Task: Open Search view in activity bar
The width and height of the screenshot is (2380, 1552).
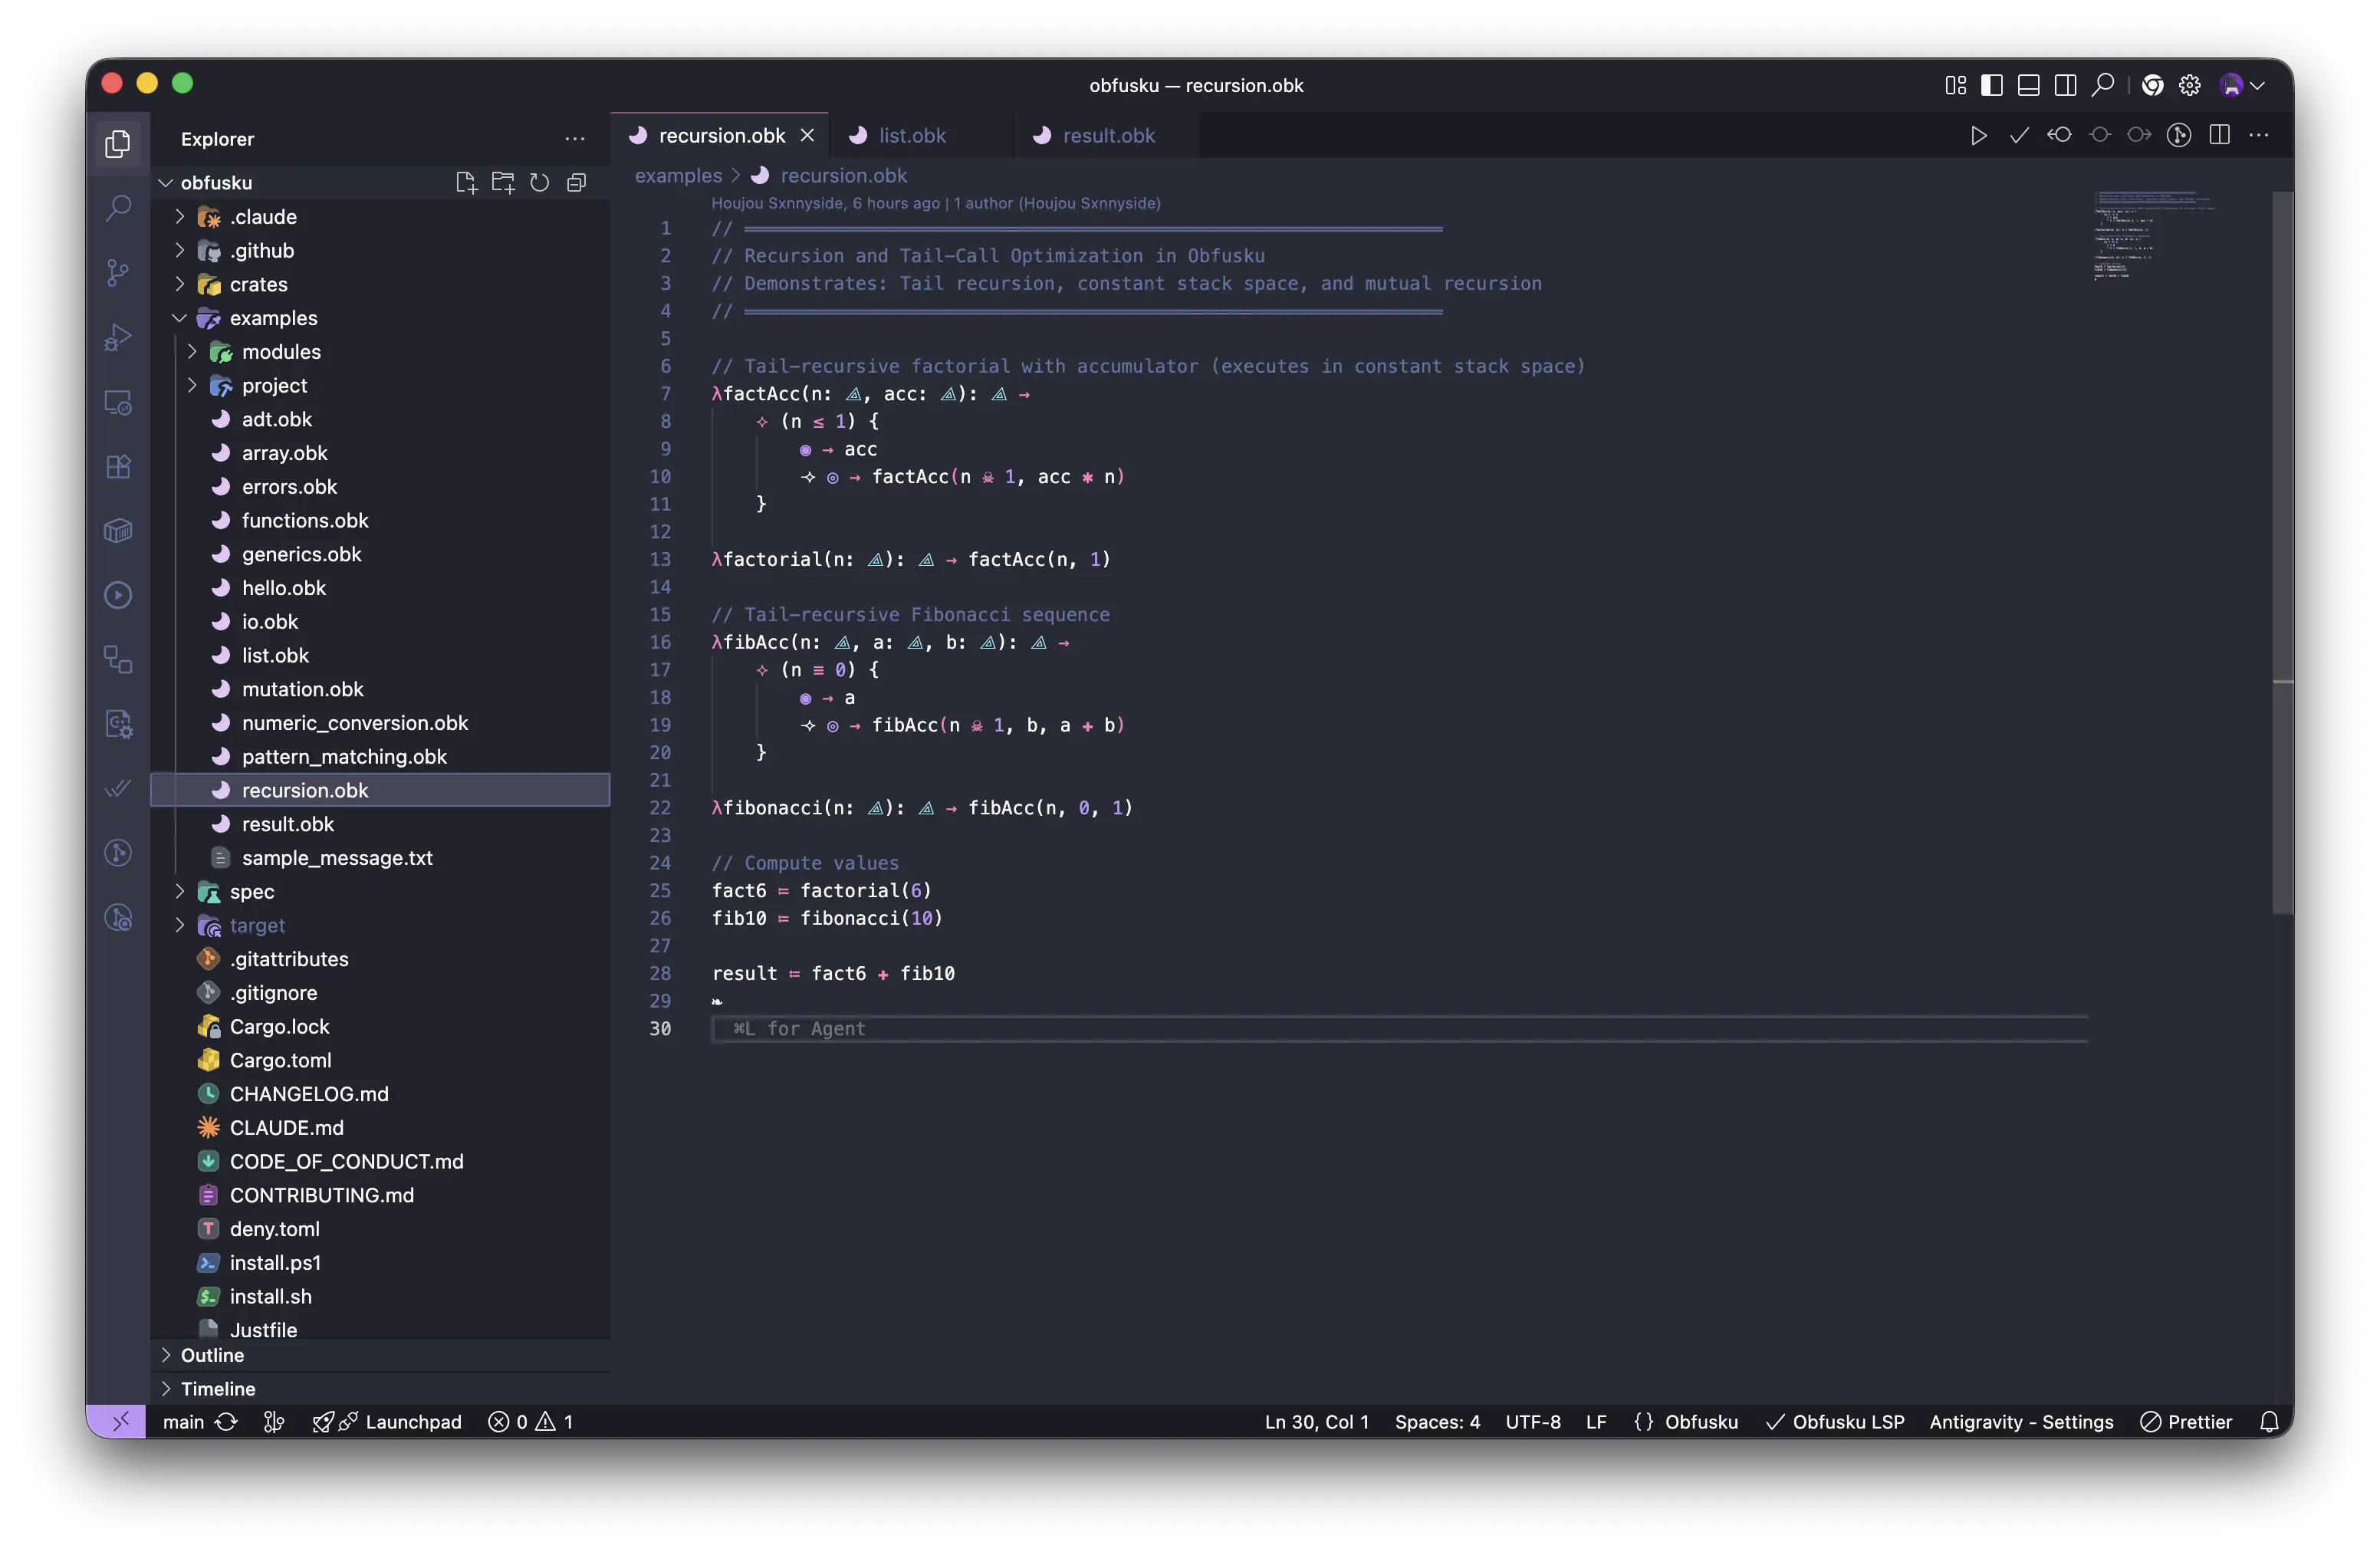Action: 118,208
